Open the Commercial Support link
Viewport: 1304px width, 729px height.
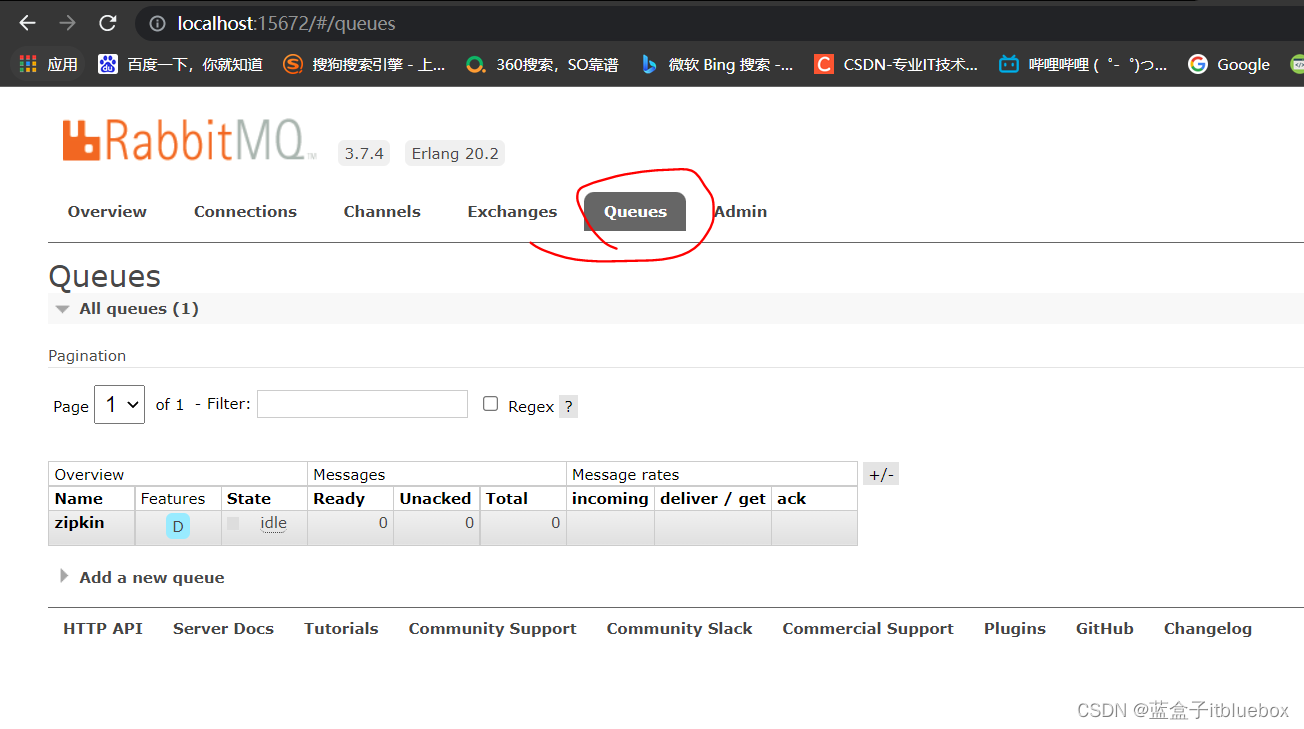pos(868,628)
